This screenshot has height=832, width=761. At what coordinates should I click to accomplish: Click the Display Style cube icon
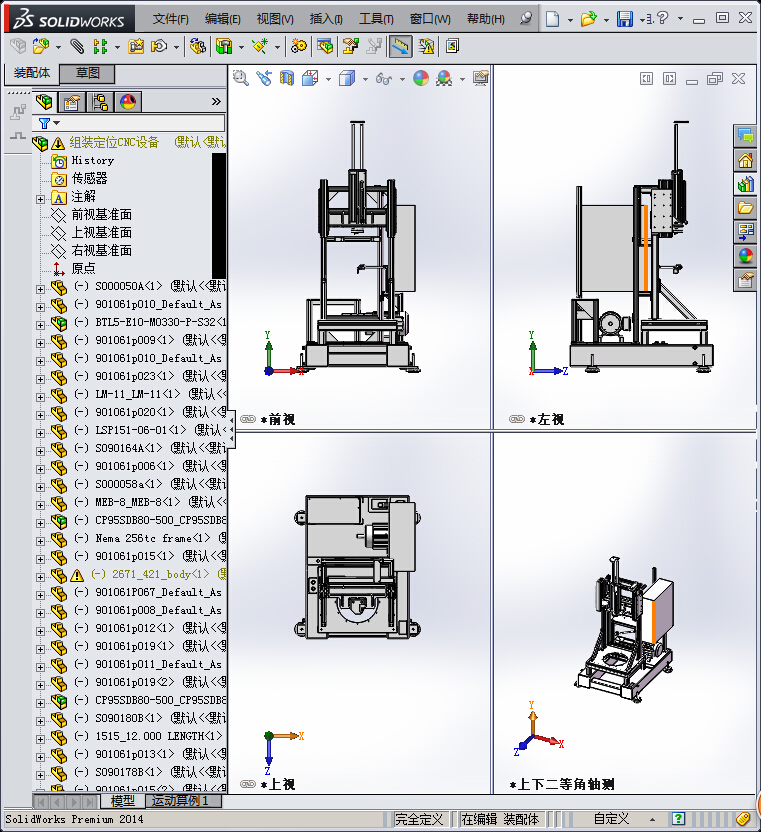point(347,79)
